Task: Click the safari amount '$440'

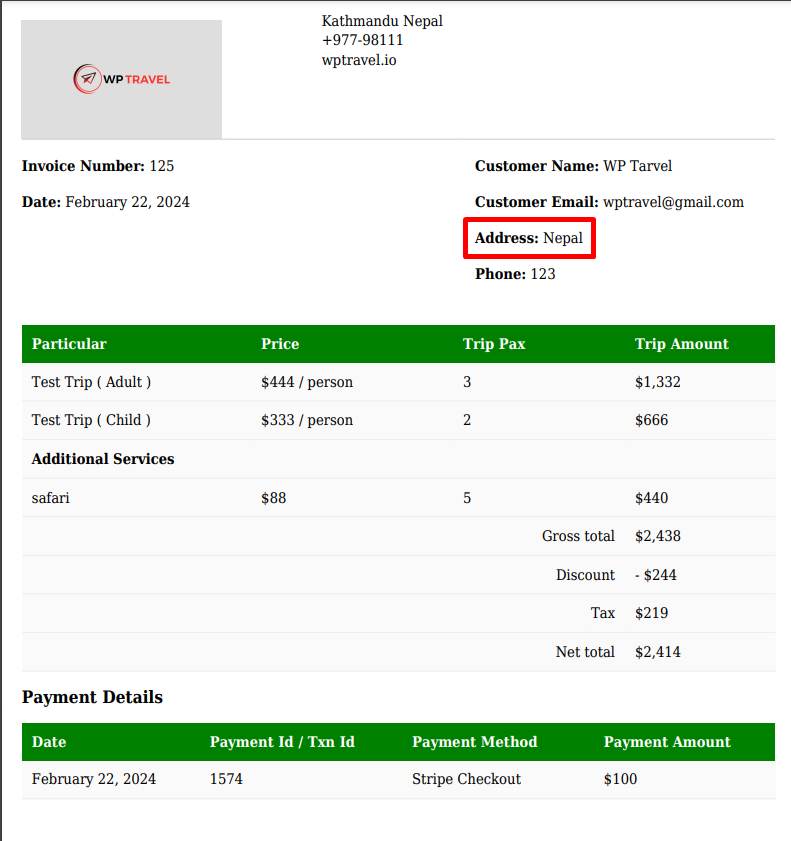Action: click(651, 498)
